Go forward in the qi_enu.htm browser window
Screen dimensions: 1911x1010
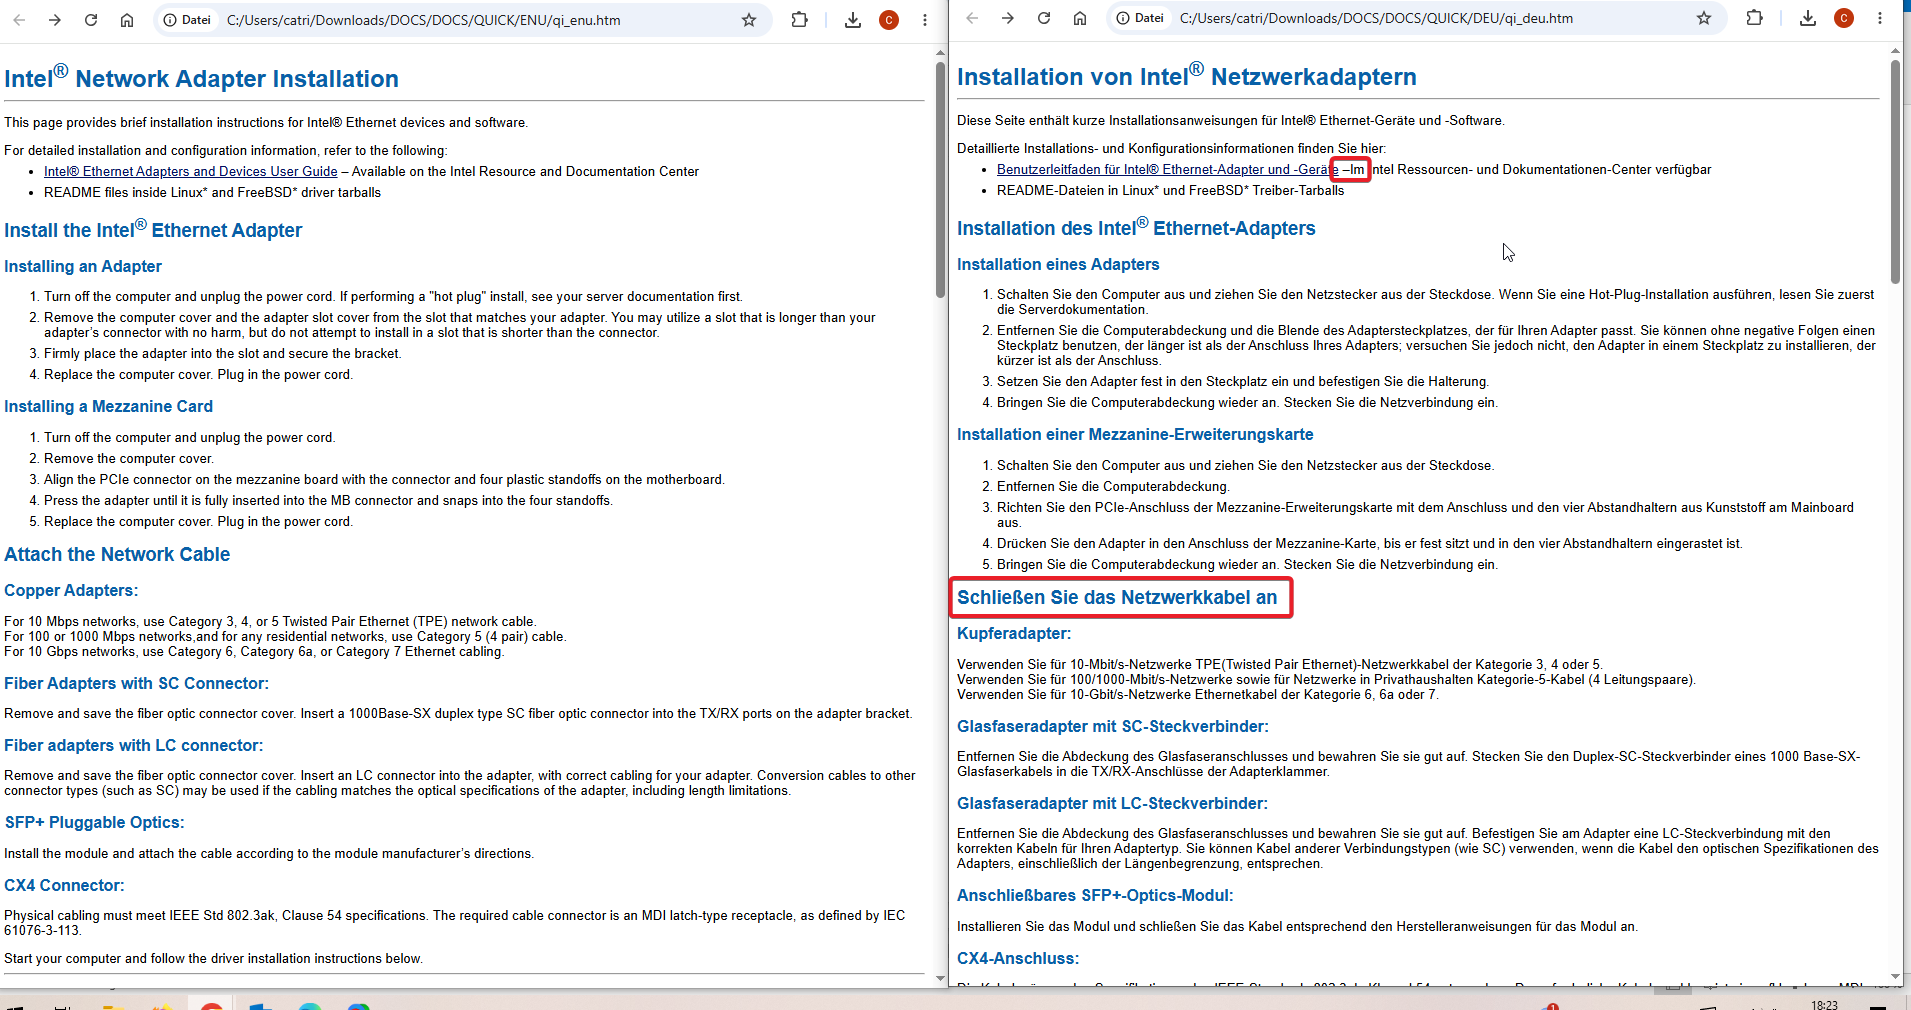coord(55,20)
